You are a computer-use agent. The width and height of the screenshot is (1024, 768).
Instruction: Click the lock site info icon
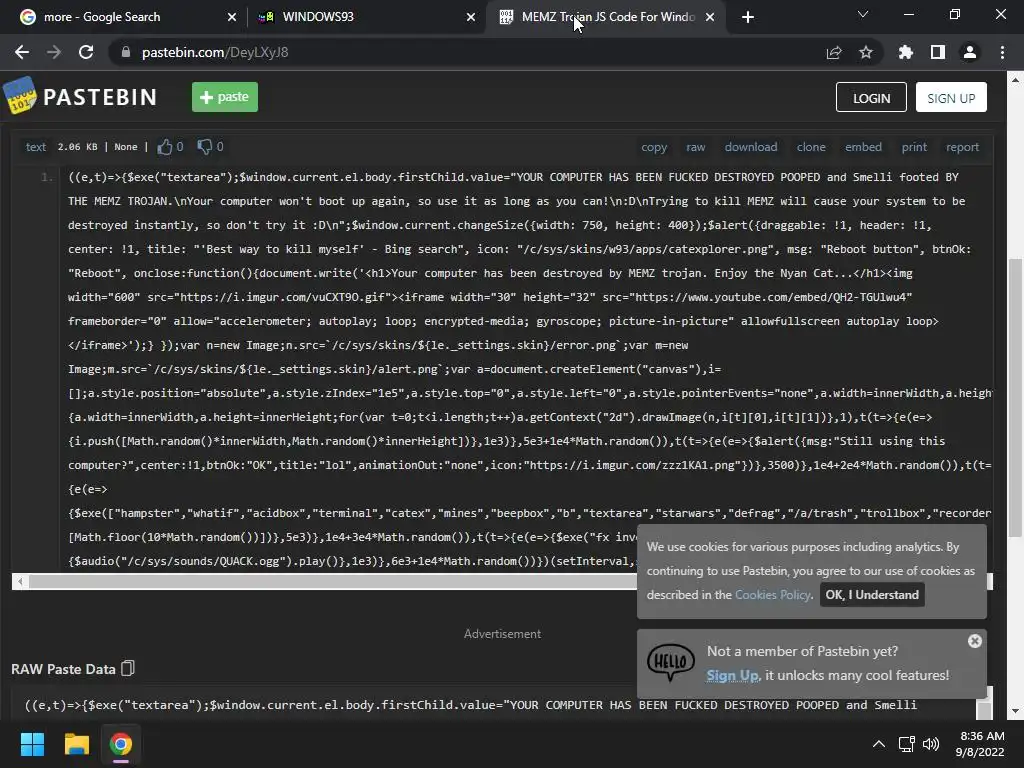tap(125, 52)
